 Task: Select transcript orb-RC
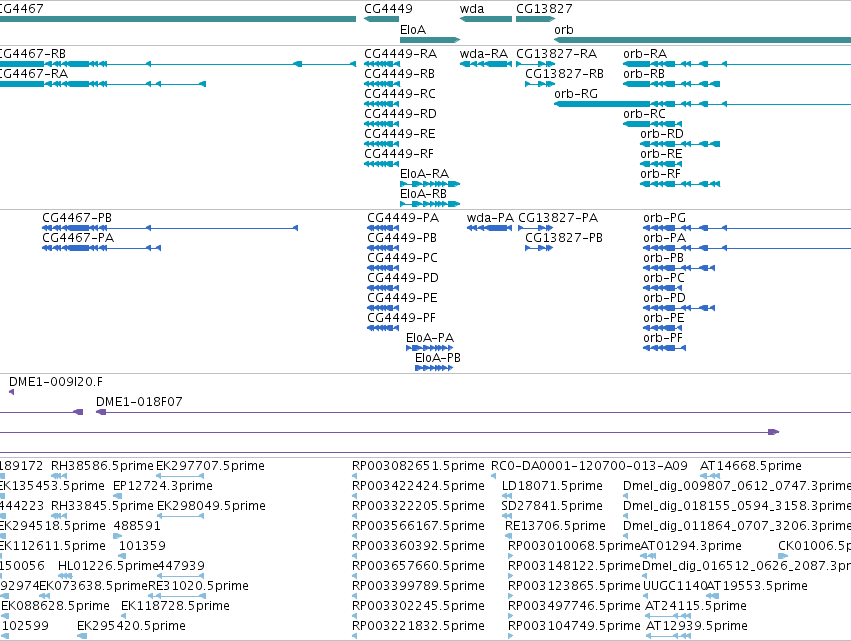652,124
